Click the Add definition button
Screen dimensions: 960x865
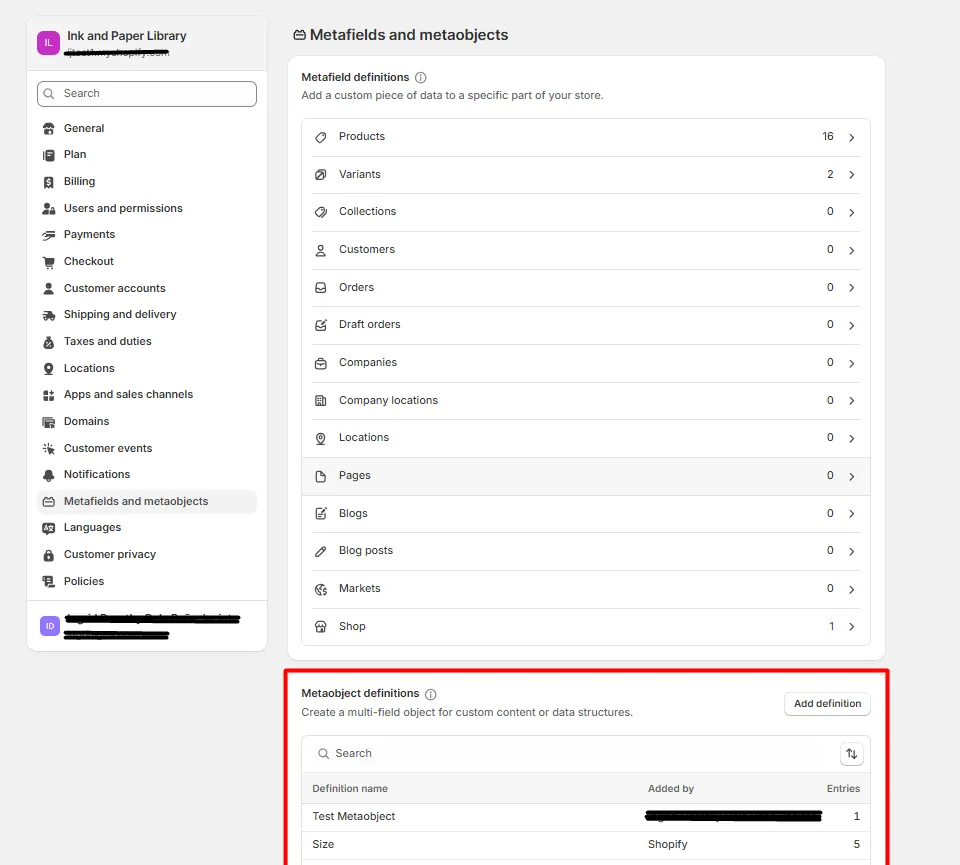pos(827,704)
